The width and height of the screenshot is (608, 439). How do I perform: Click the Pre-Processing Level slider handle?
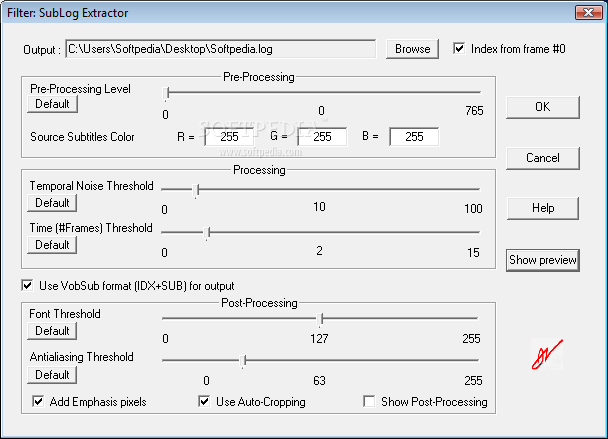[x=166, y=93]
